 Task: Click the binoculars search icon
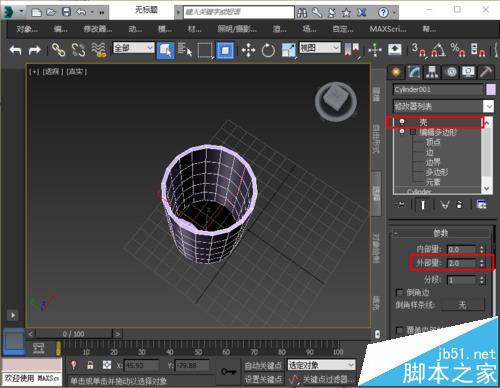[x=302, y=13]
